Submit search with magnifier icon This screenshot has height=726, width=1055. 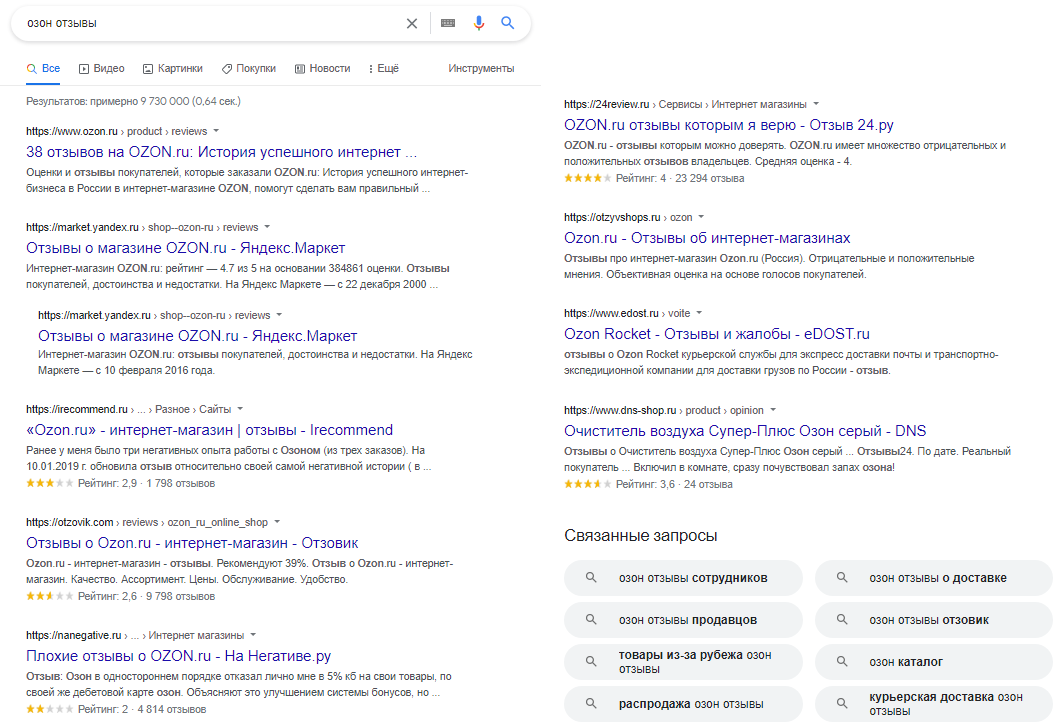[x=508, y=23]
